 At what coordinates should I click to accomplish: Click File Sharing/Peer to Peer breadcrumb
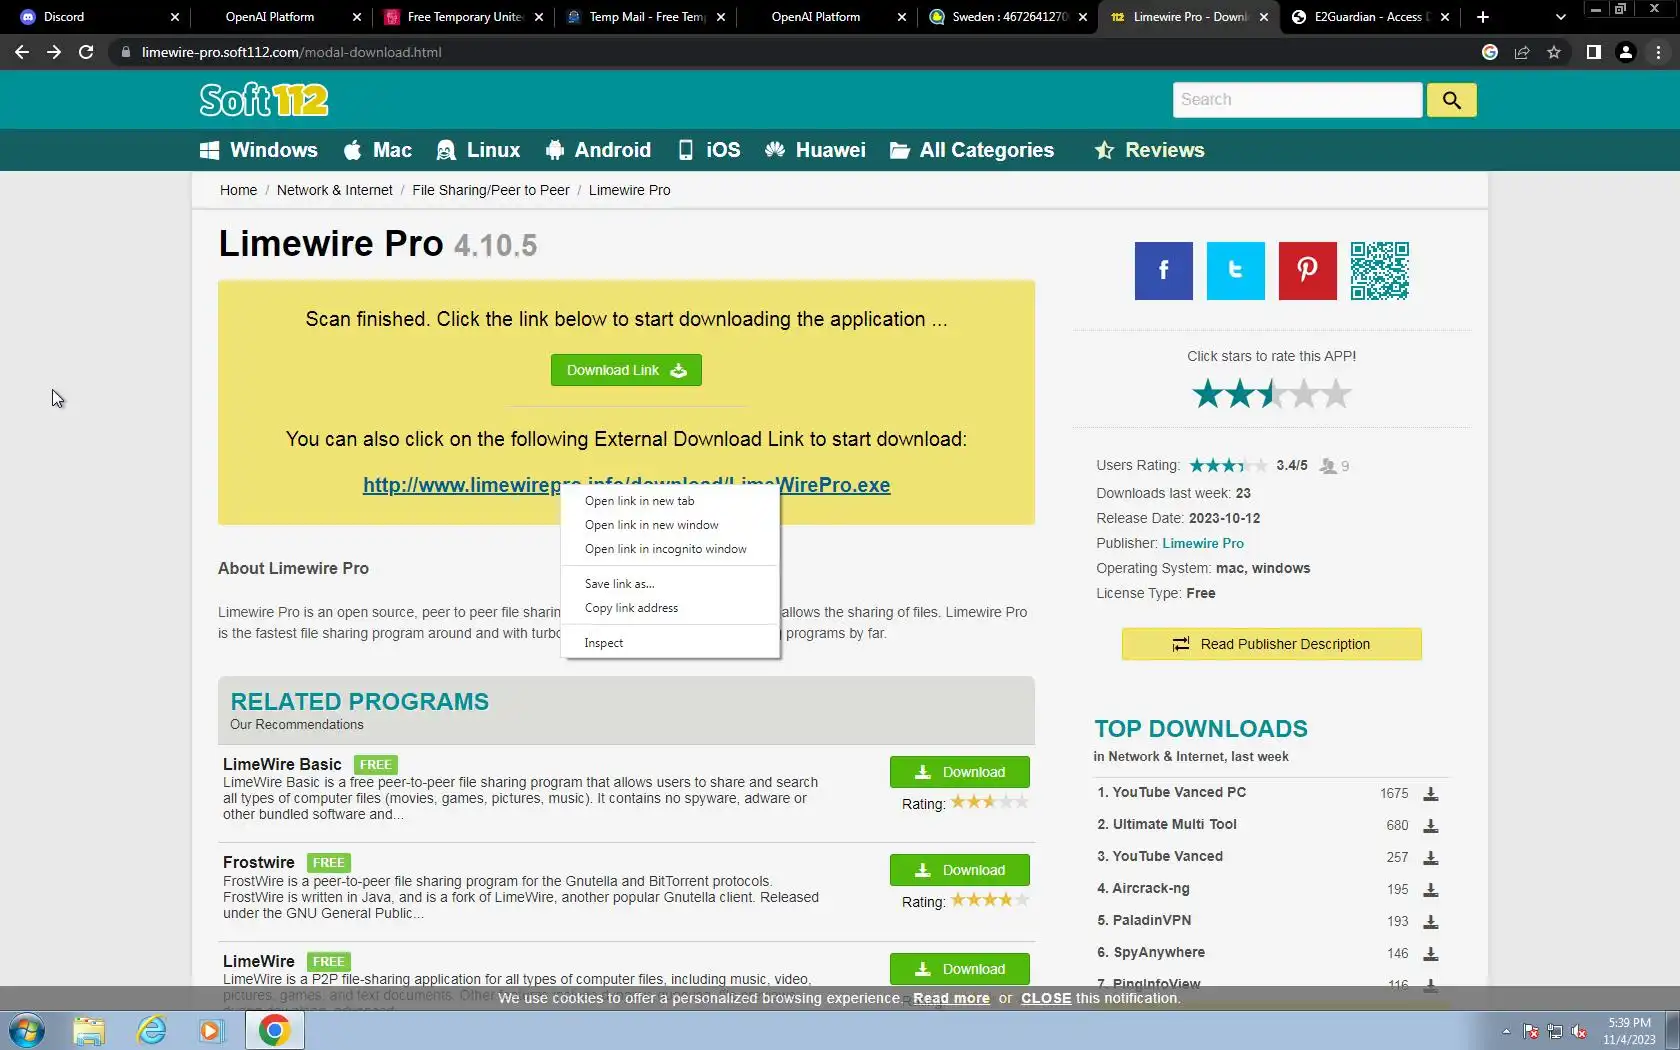[491, 190]
